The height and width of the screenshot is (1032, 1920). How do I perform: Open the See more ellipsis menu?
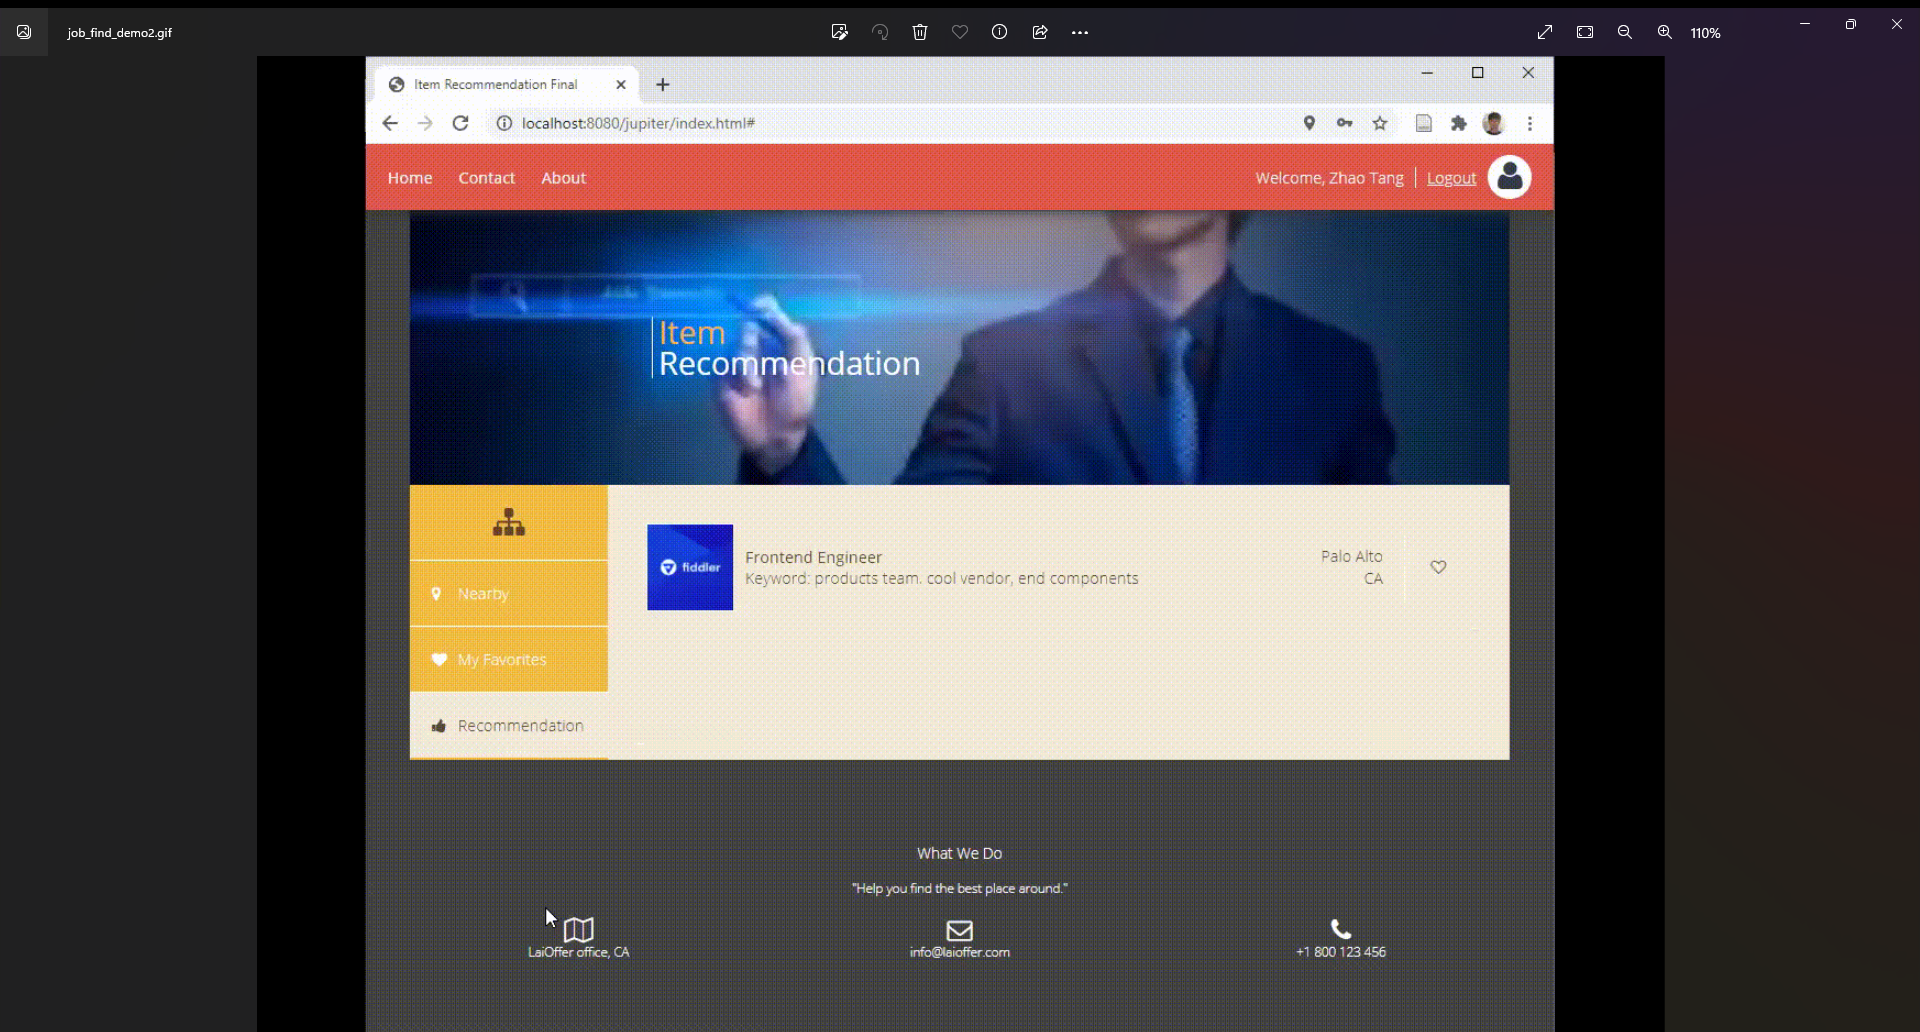coord(1080,33)
